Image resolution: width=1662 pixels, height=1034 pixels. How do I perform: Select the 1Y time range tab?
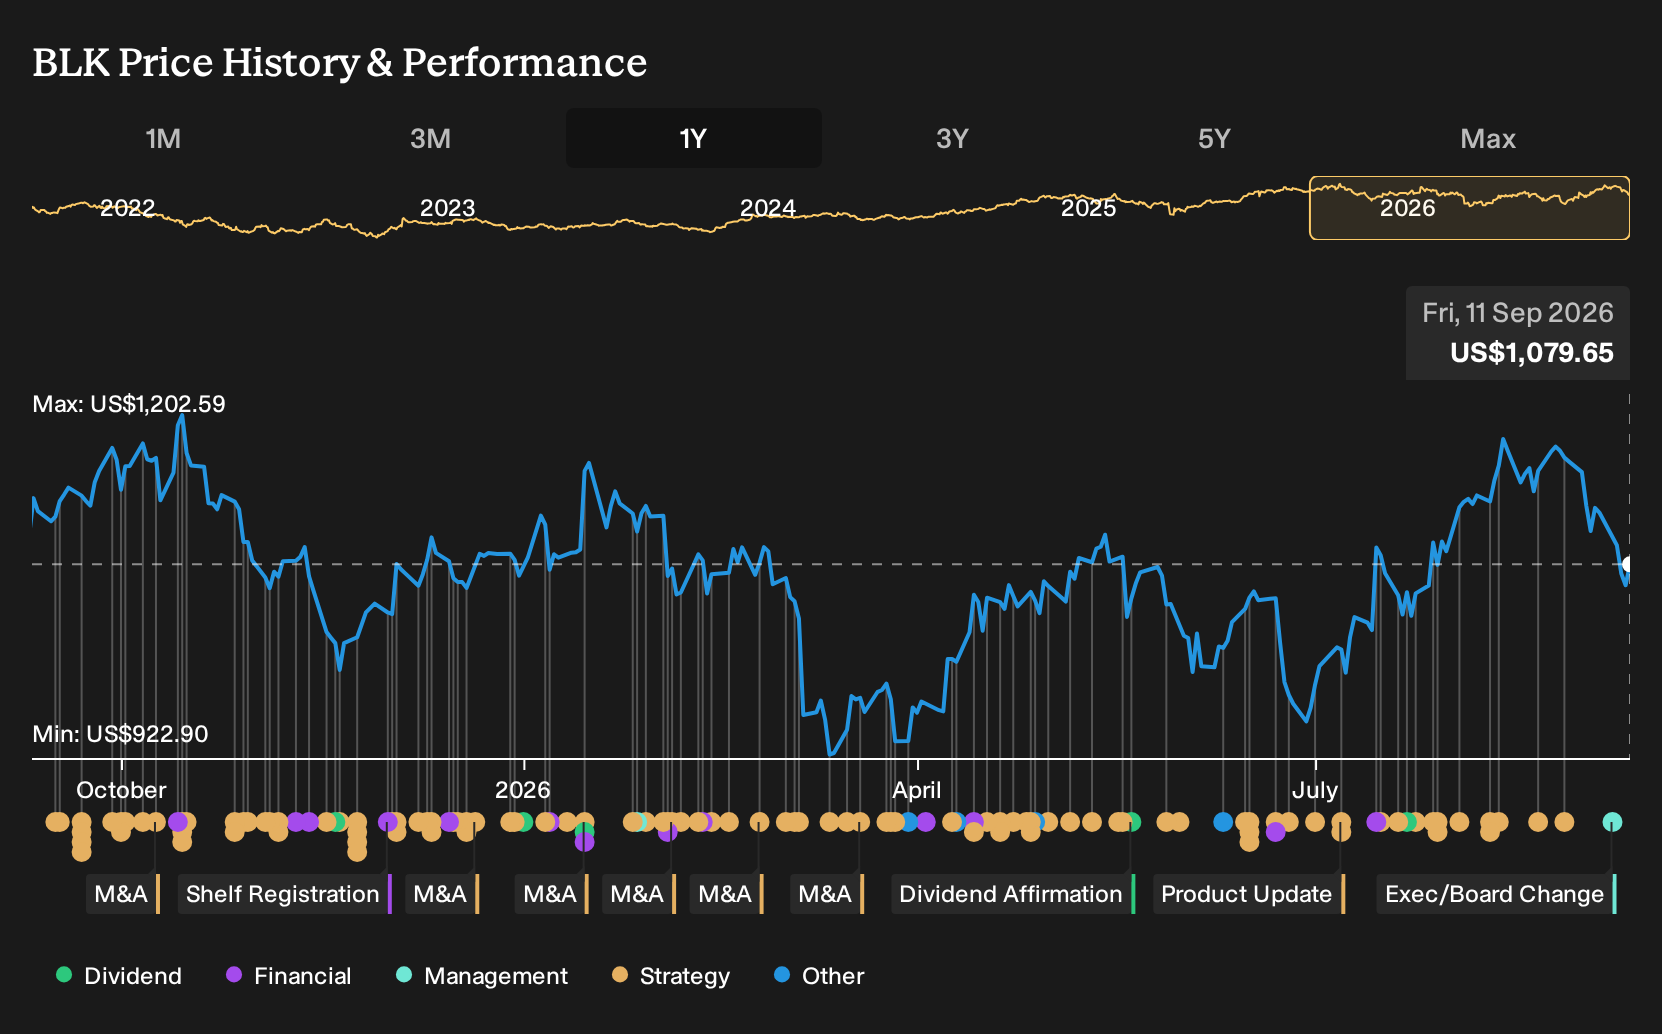pos(694,138)
